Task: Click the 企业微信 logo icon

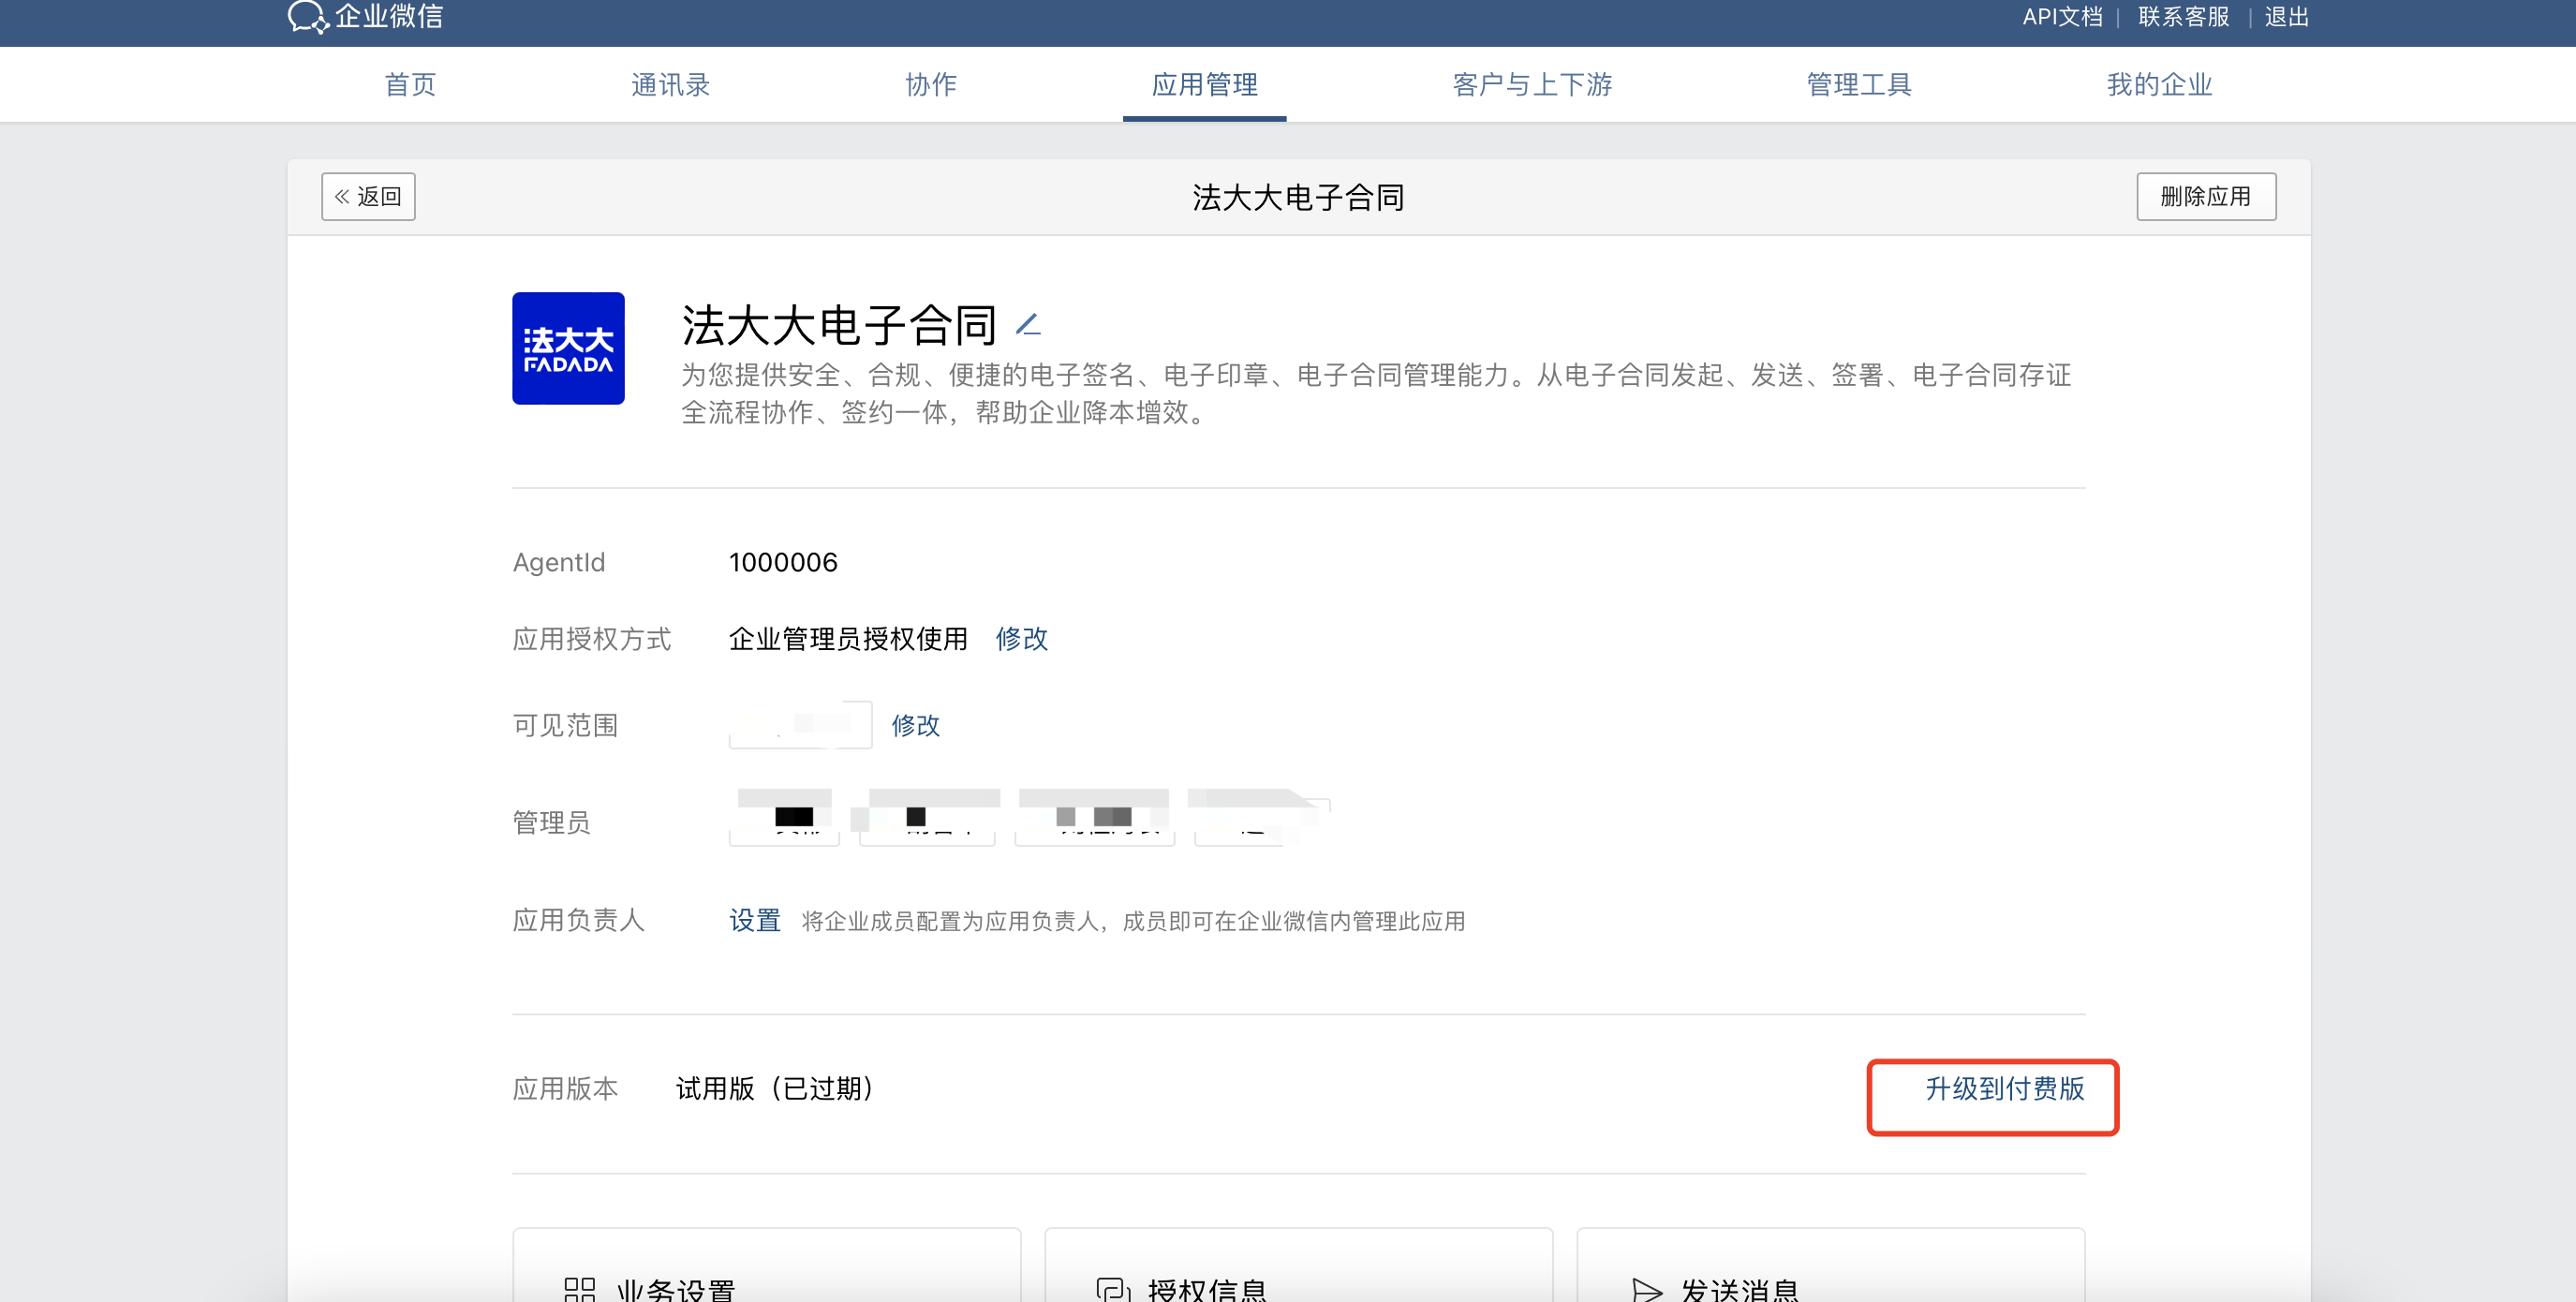Action: pos(308,17)
